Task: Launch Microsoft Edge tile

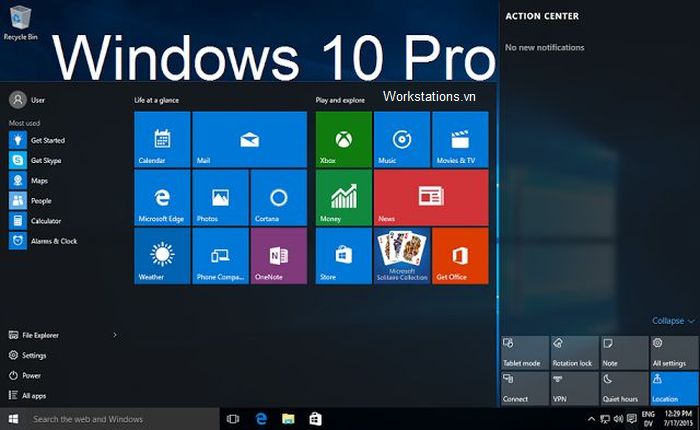Action: click(162, 197)
